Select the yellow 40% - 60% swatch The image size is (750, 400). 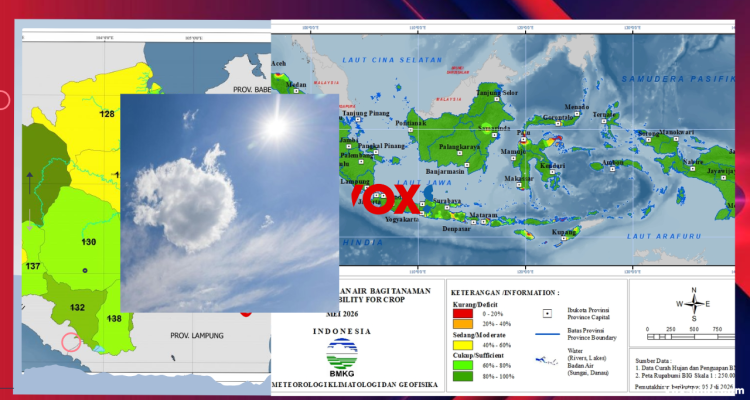click(x=463, y=345)
